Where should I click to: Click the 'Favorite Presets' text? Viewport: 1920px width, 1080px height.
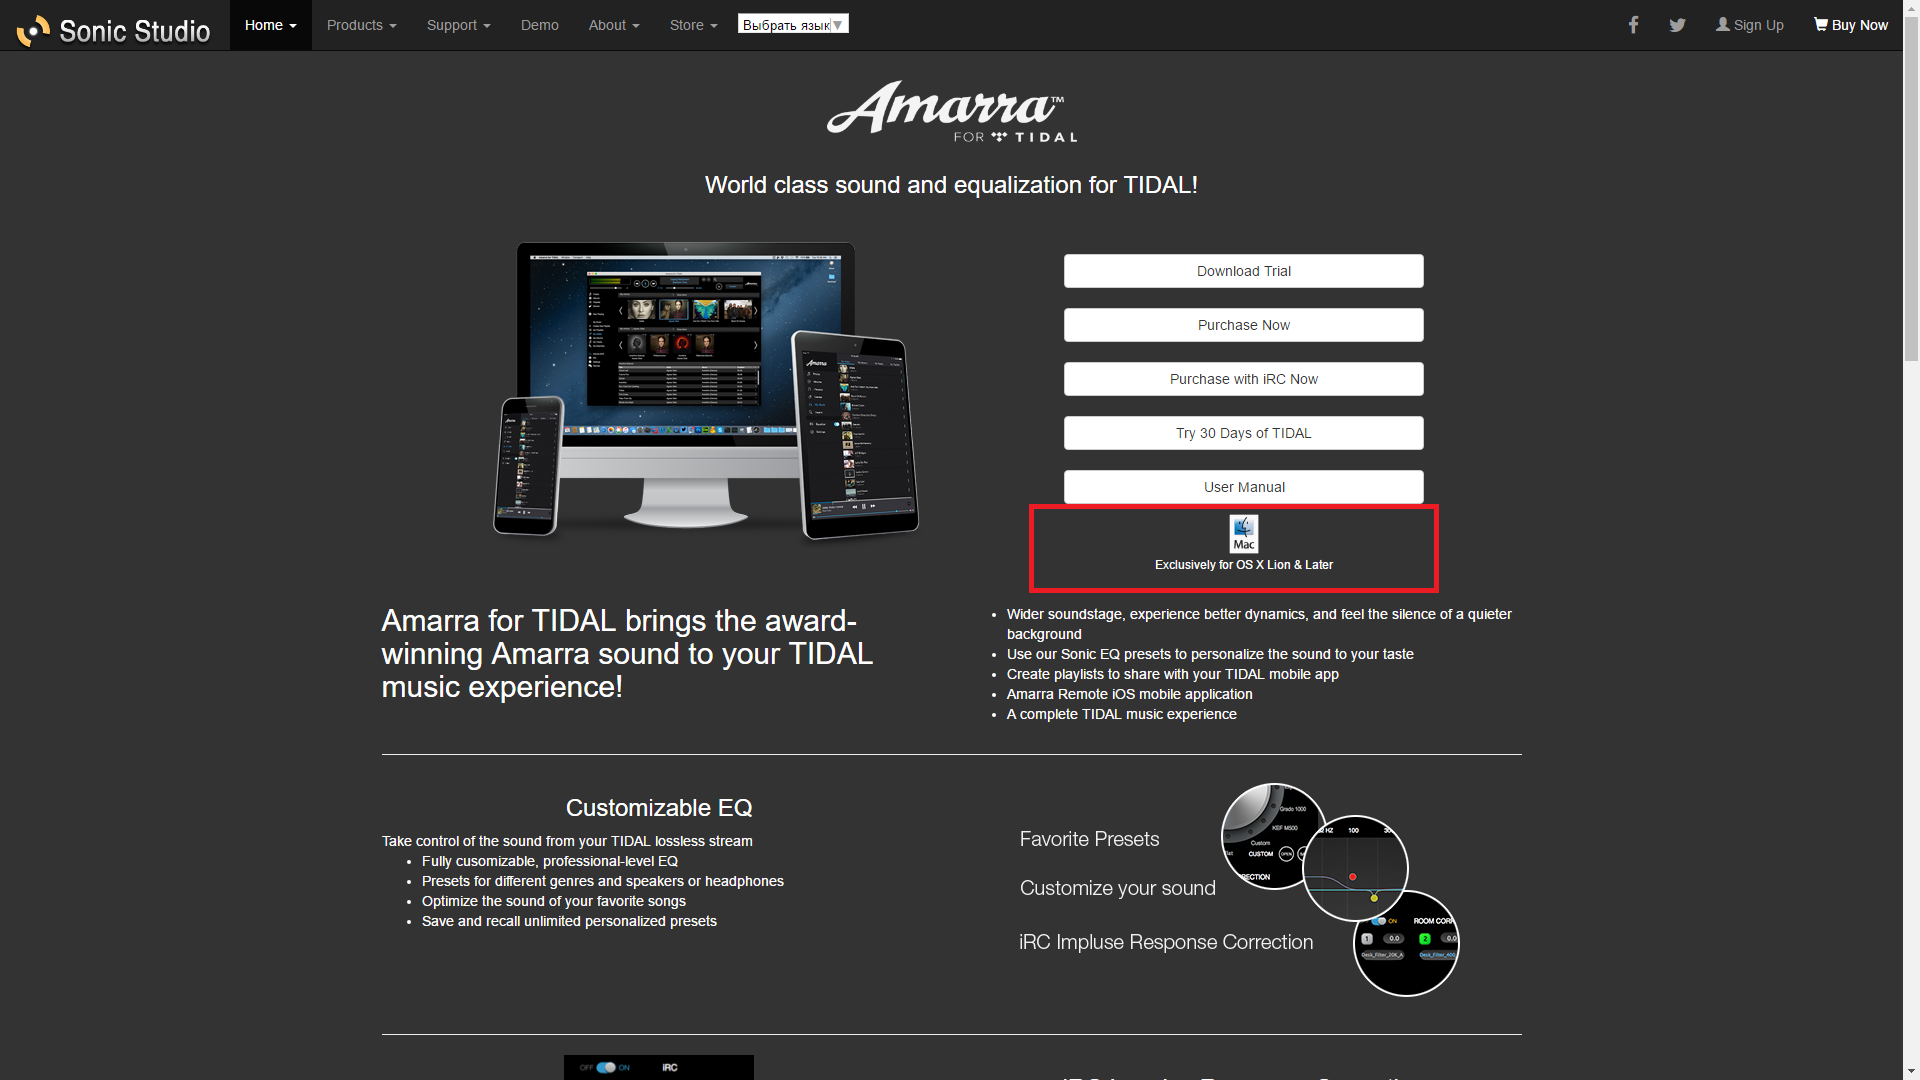1089,840
